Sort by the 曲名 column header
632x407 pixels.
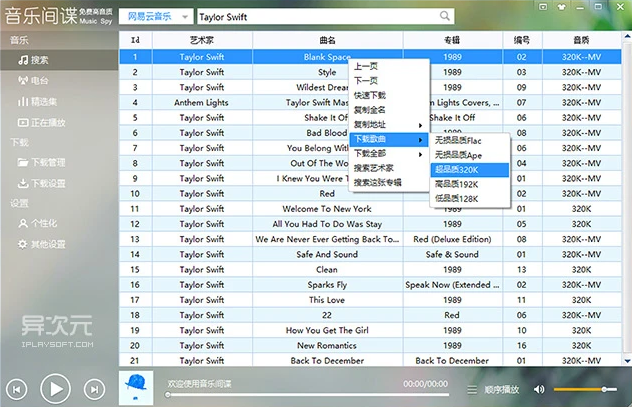[x=327, y=40]
